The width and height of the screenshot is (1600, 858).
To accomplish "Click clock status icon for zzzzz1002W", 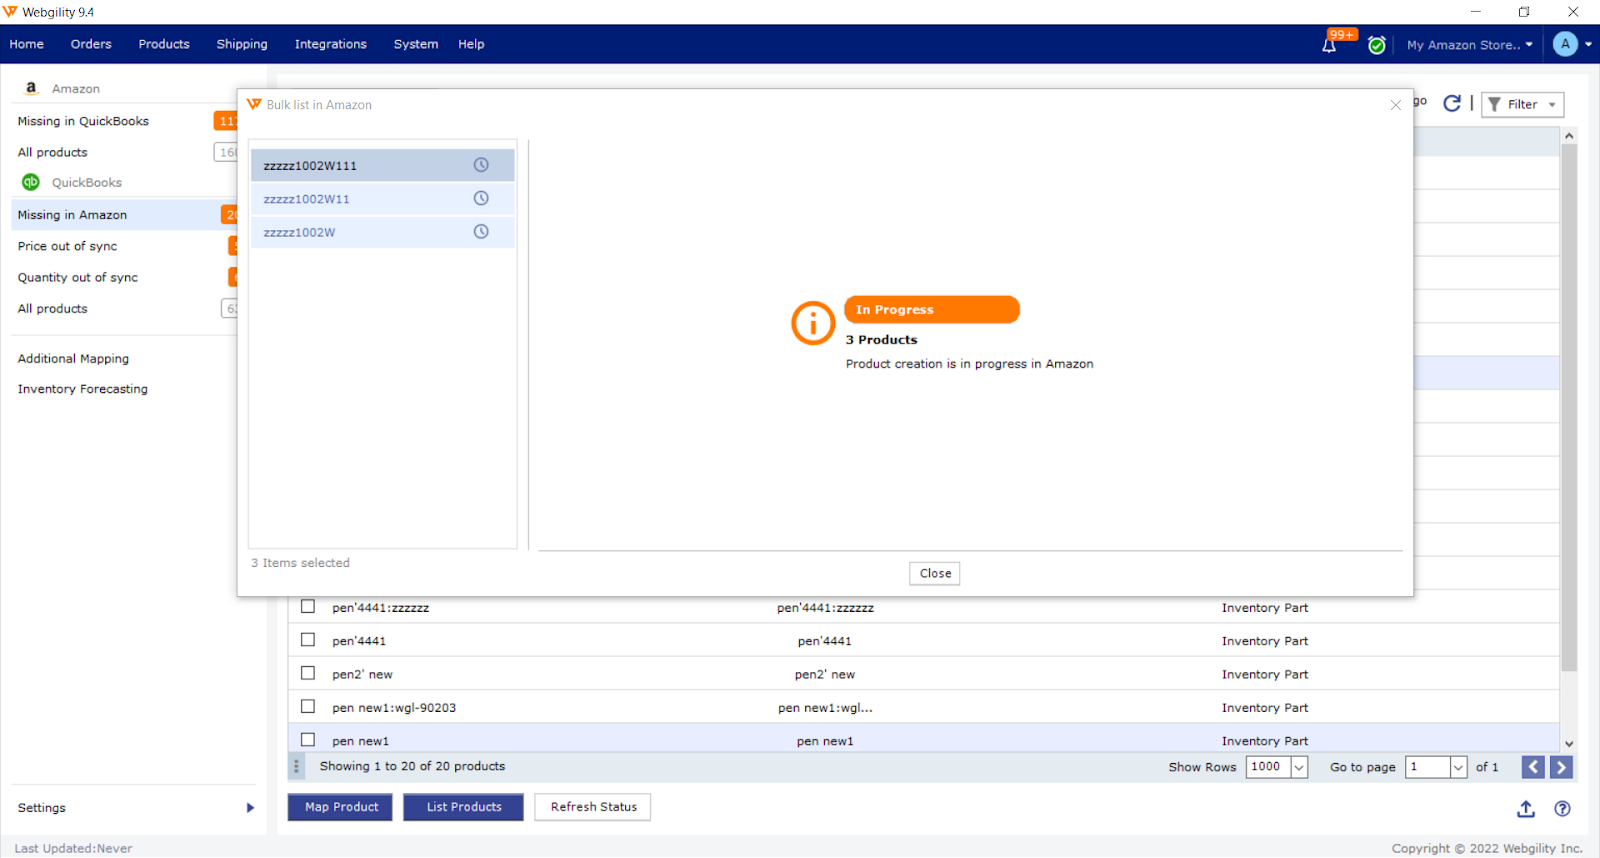I will tap(481, 231).
